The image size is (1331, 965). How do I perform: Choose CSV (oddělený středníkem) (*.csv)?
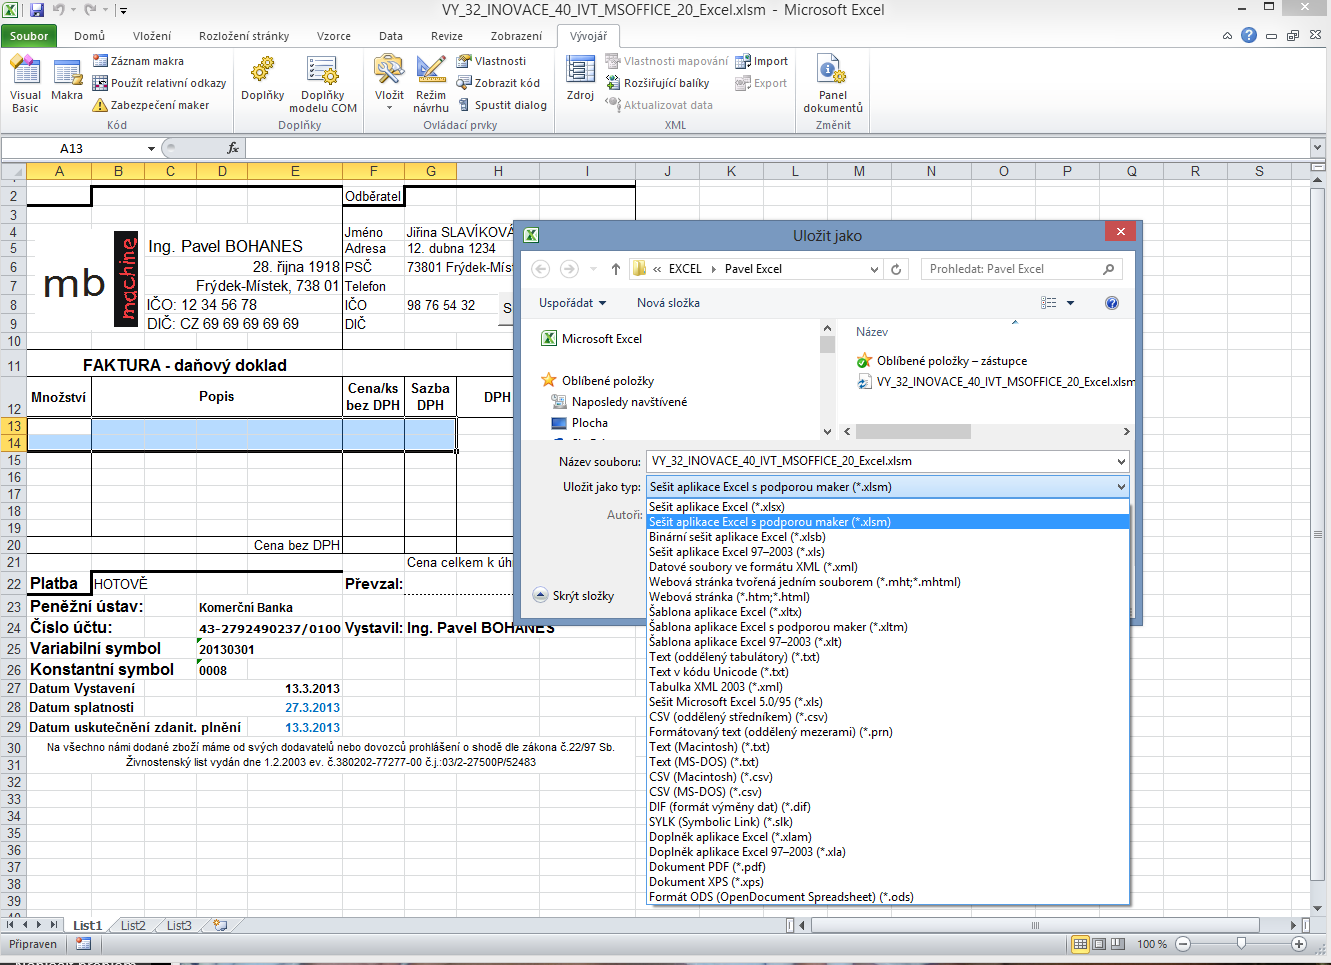(888, 717)
